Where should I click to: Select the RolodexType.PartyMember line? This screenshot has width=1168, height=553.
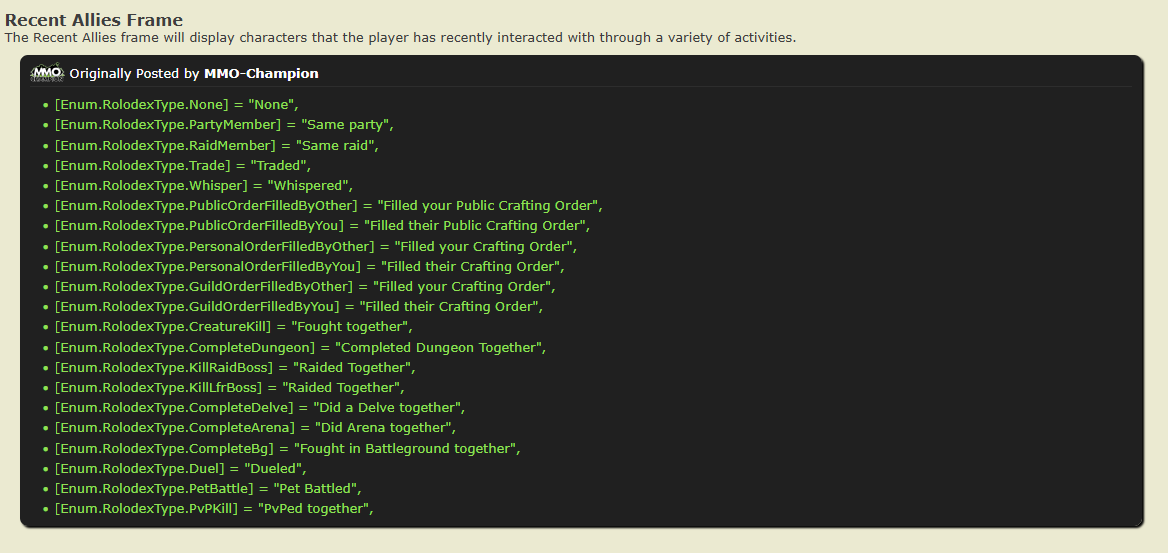[x=224, y=125]
